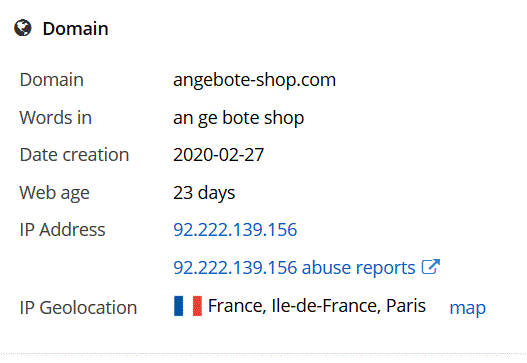Click the 2020-02-27 creation date value
The height and width of the screenshot is (363, 527).
coord(218,155)
